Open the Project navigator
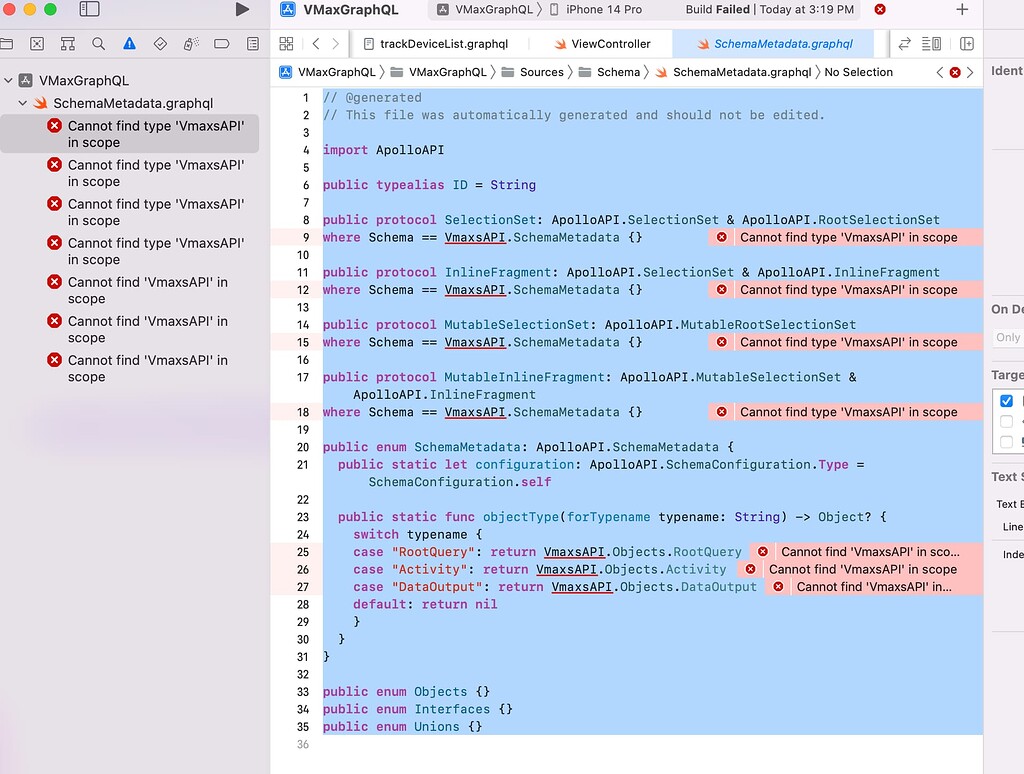This screenshot has height=774, width=1024. pos(8,45)
